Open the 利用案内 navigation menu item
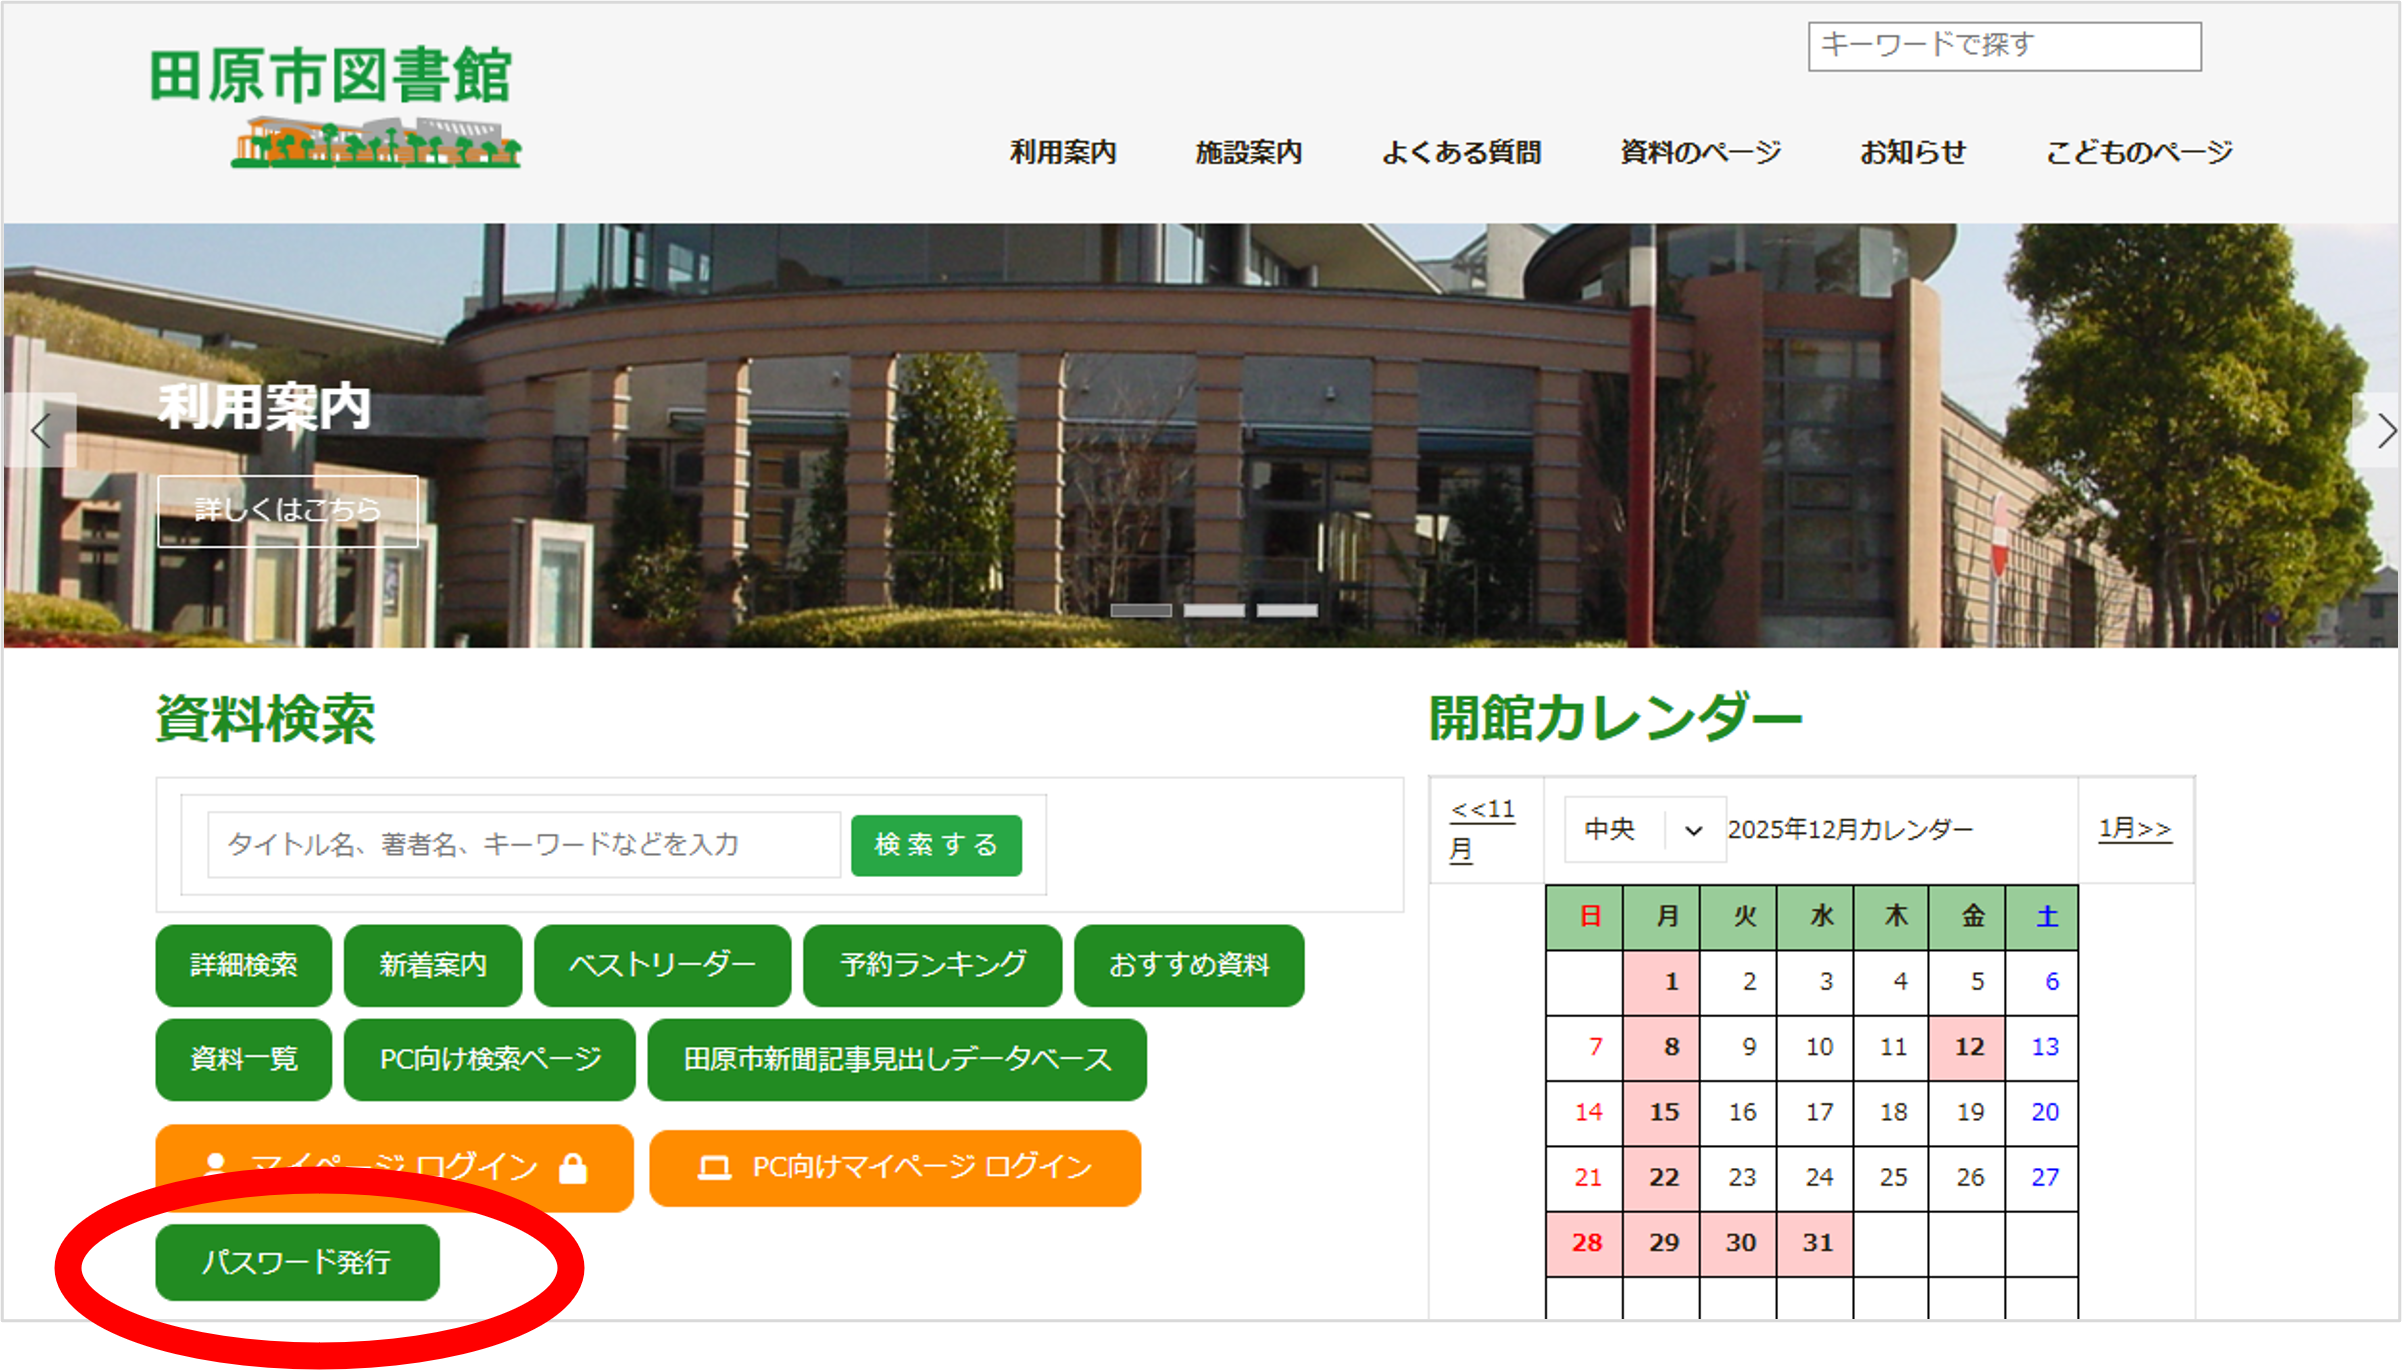 coord(1063,153)
